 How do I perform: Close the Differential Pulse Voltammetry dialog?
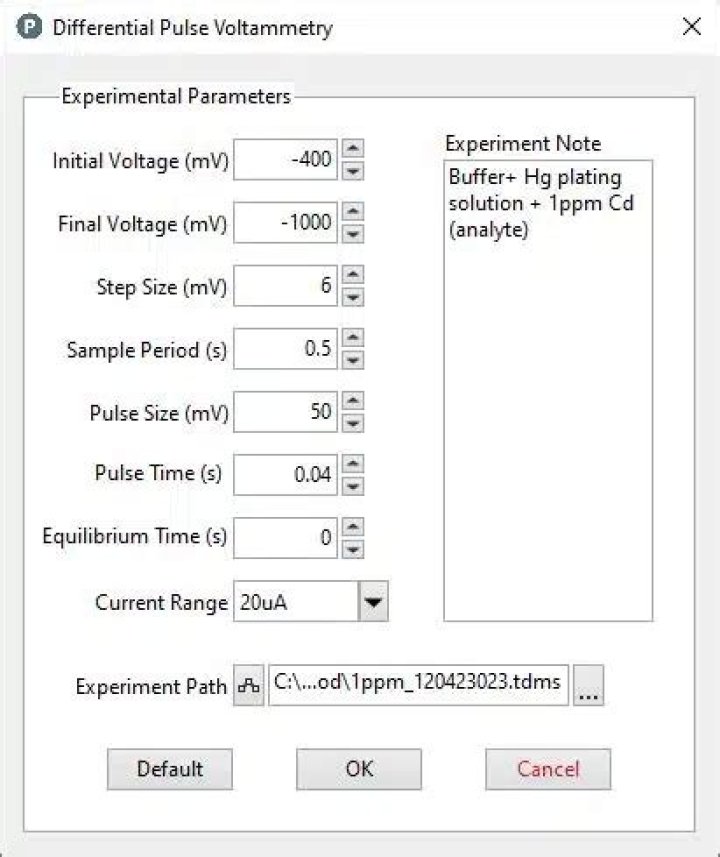691,27
